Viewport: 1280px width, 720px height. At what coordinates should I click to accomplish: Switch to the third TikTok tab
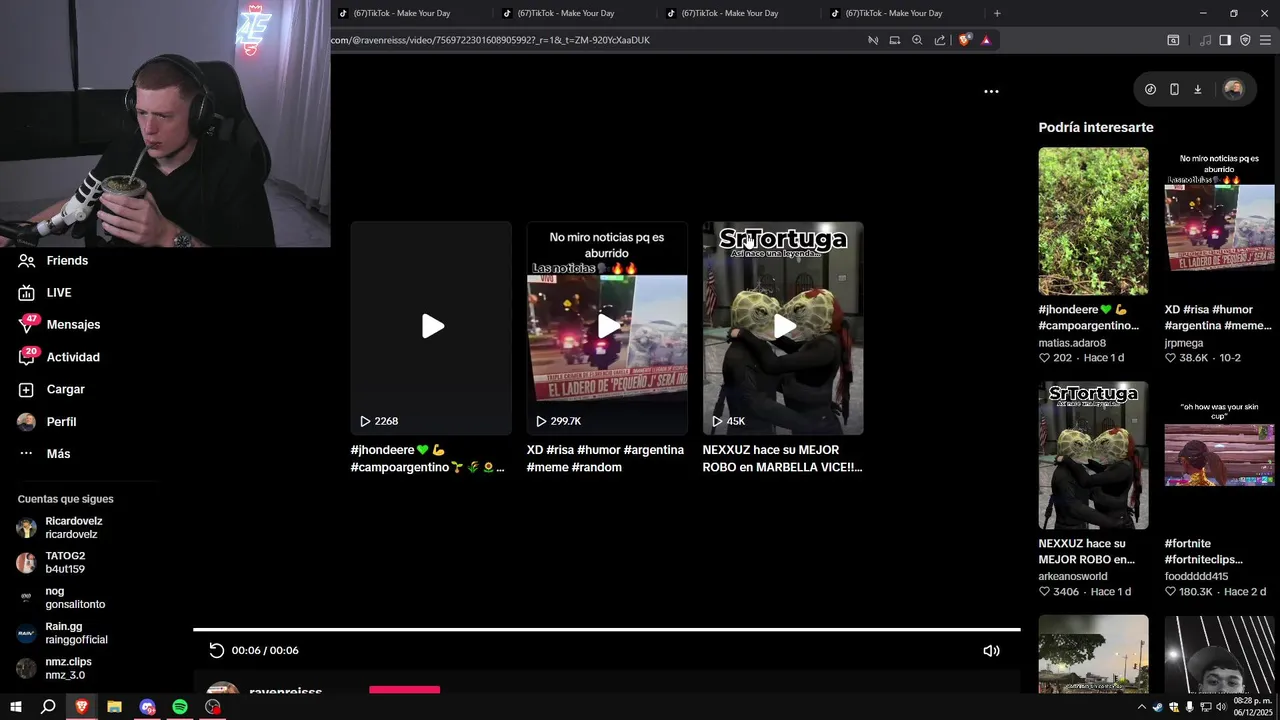point(729,13)
